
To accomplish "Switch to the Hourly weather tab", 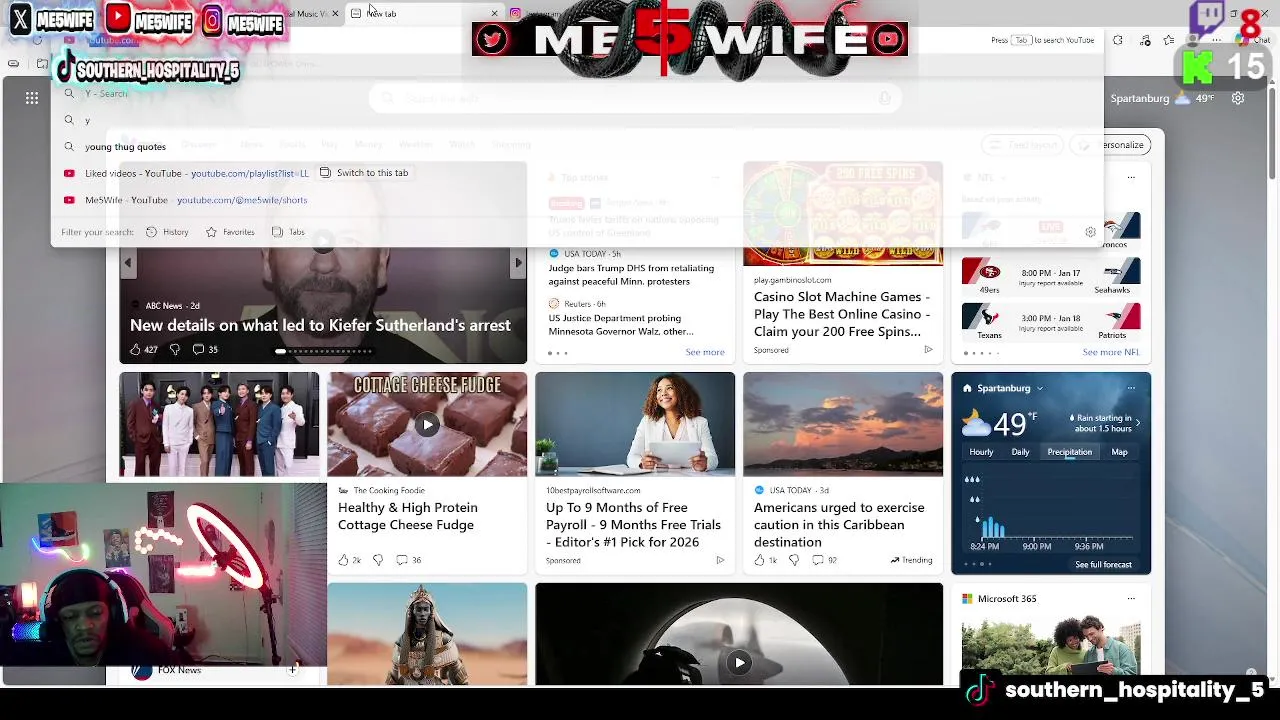I will coord(981,452).
